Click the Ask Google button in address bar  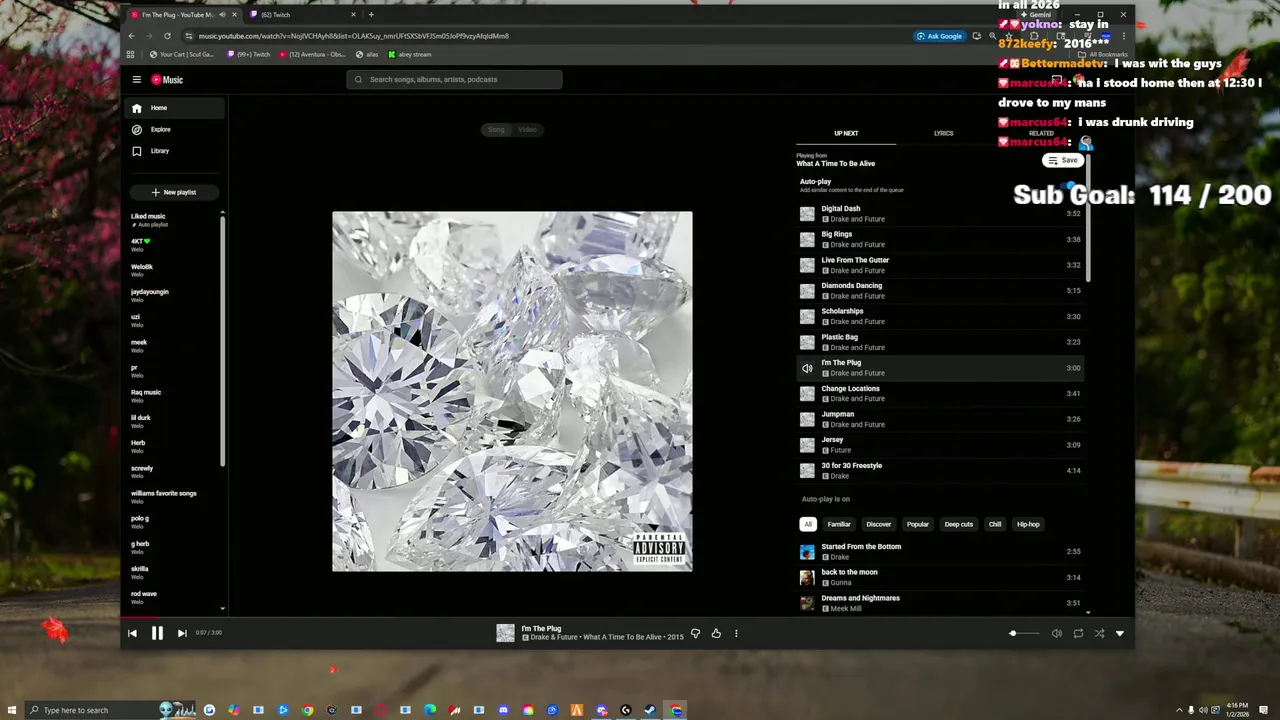click(940, 36)
